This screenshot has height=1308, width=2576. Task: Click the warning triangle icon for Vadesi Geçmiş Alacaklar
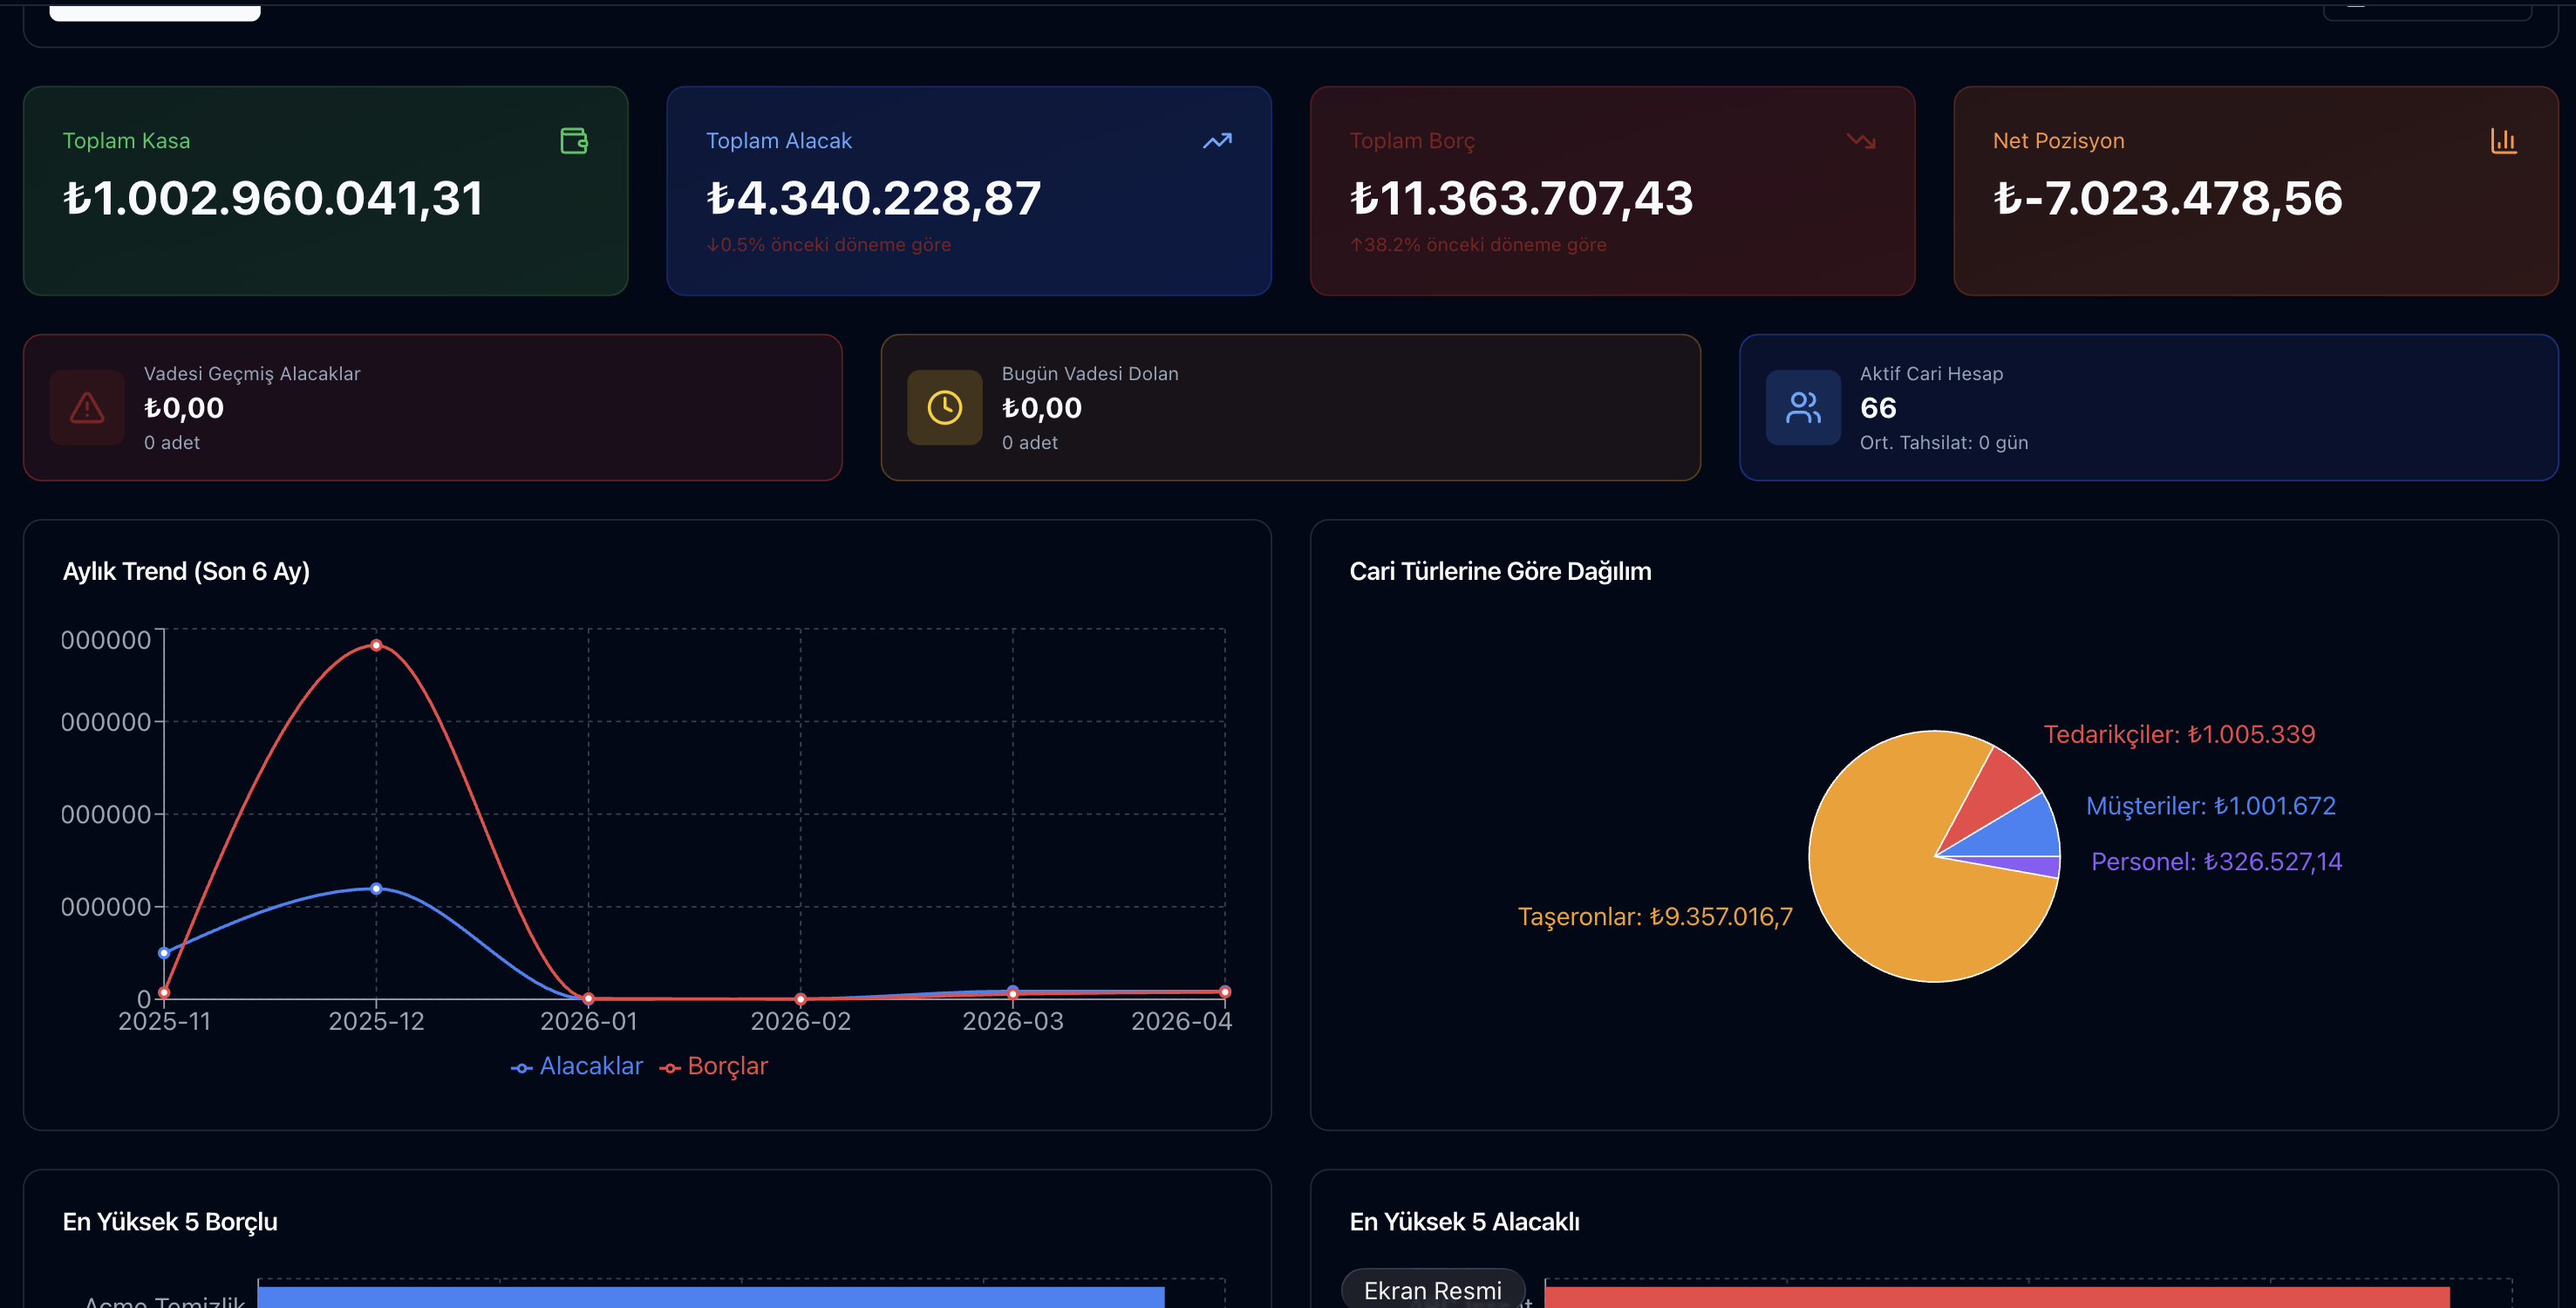tap(87, 408)
